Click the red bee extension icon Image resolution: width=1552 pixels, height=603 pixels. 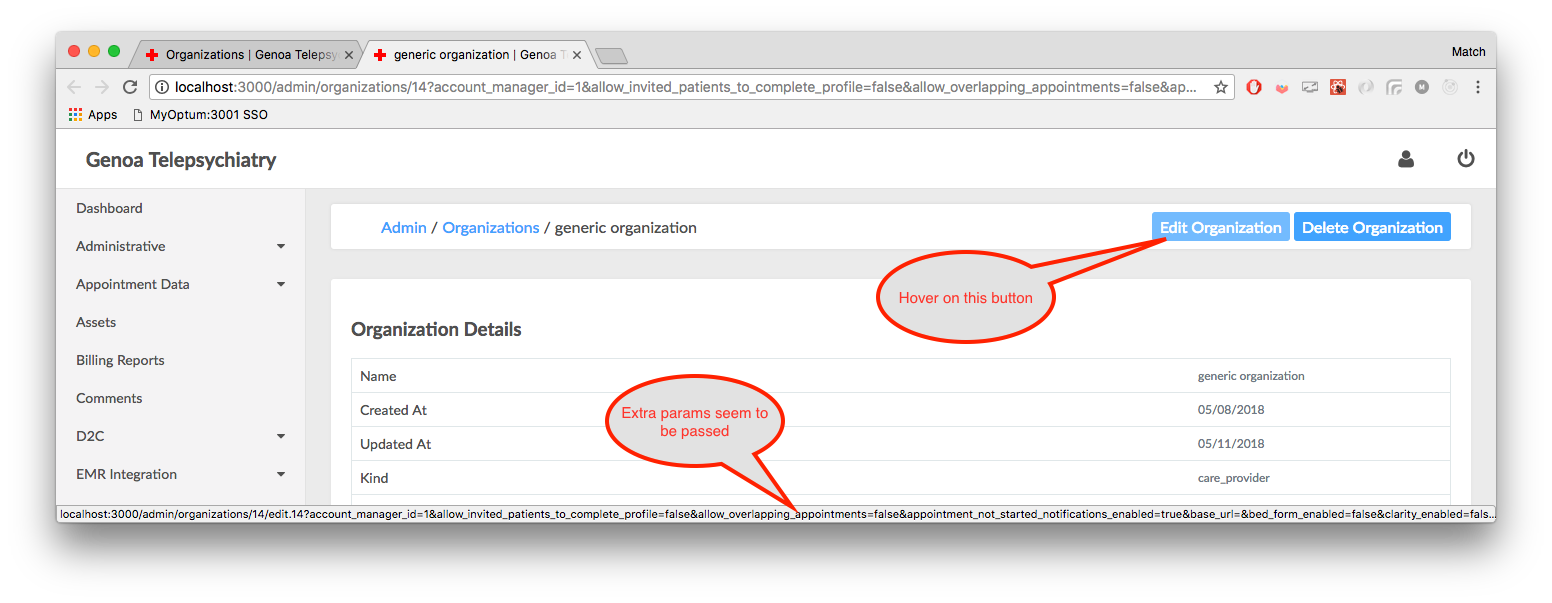pyautogui.click(x=1338, y=87)
